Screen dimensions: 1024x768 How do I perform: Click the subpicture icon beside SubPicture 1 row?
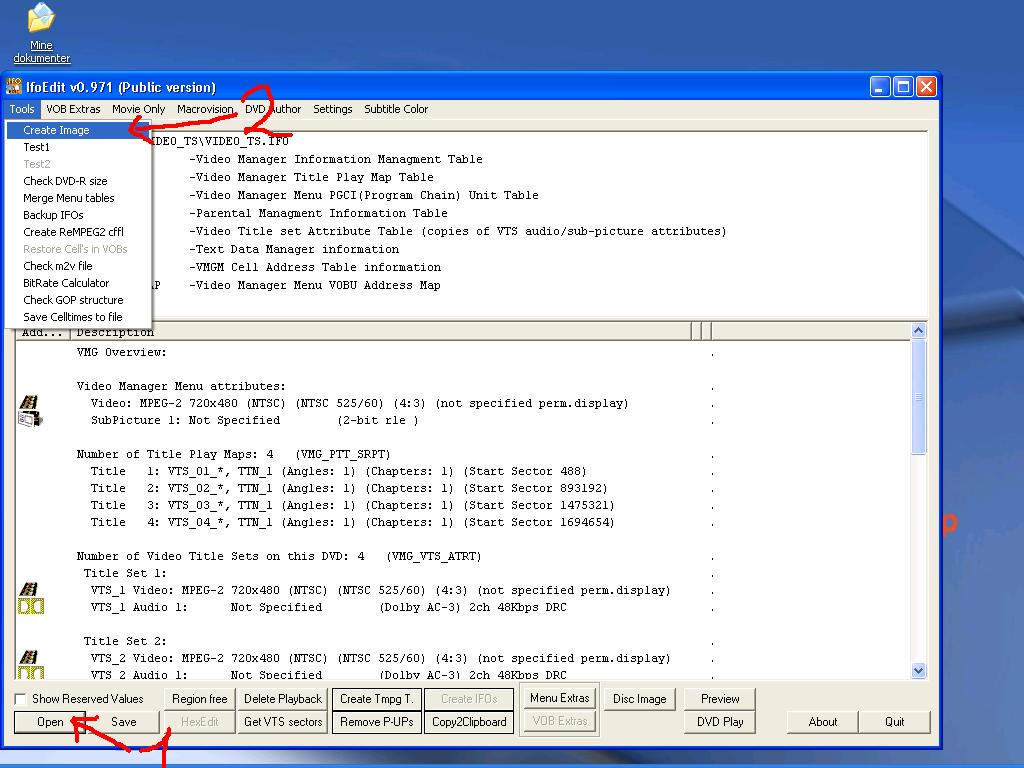(29, 419)
